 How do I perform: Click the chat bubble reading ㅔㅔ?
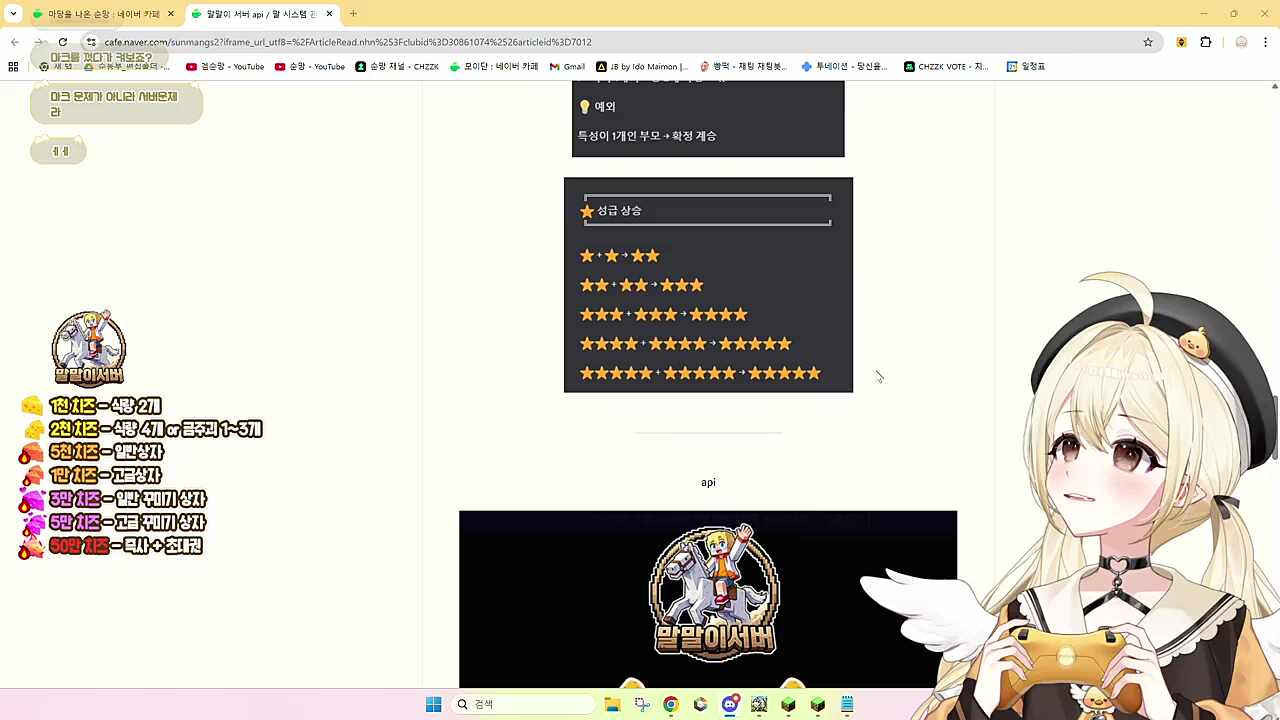point(58,151)
